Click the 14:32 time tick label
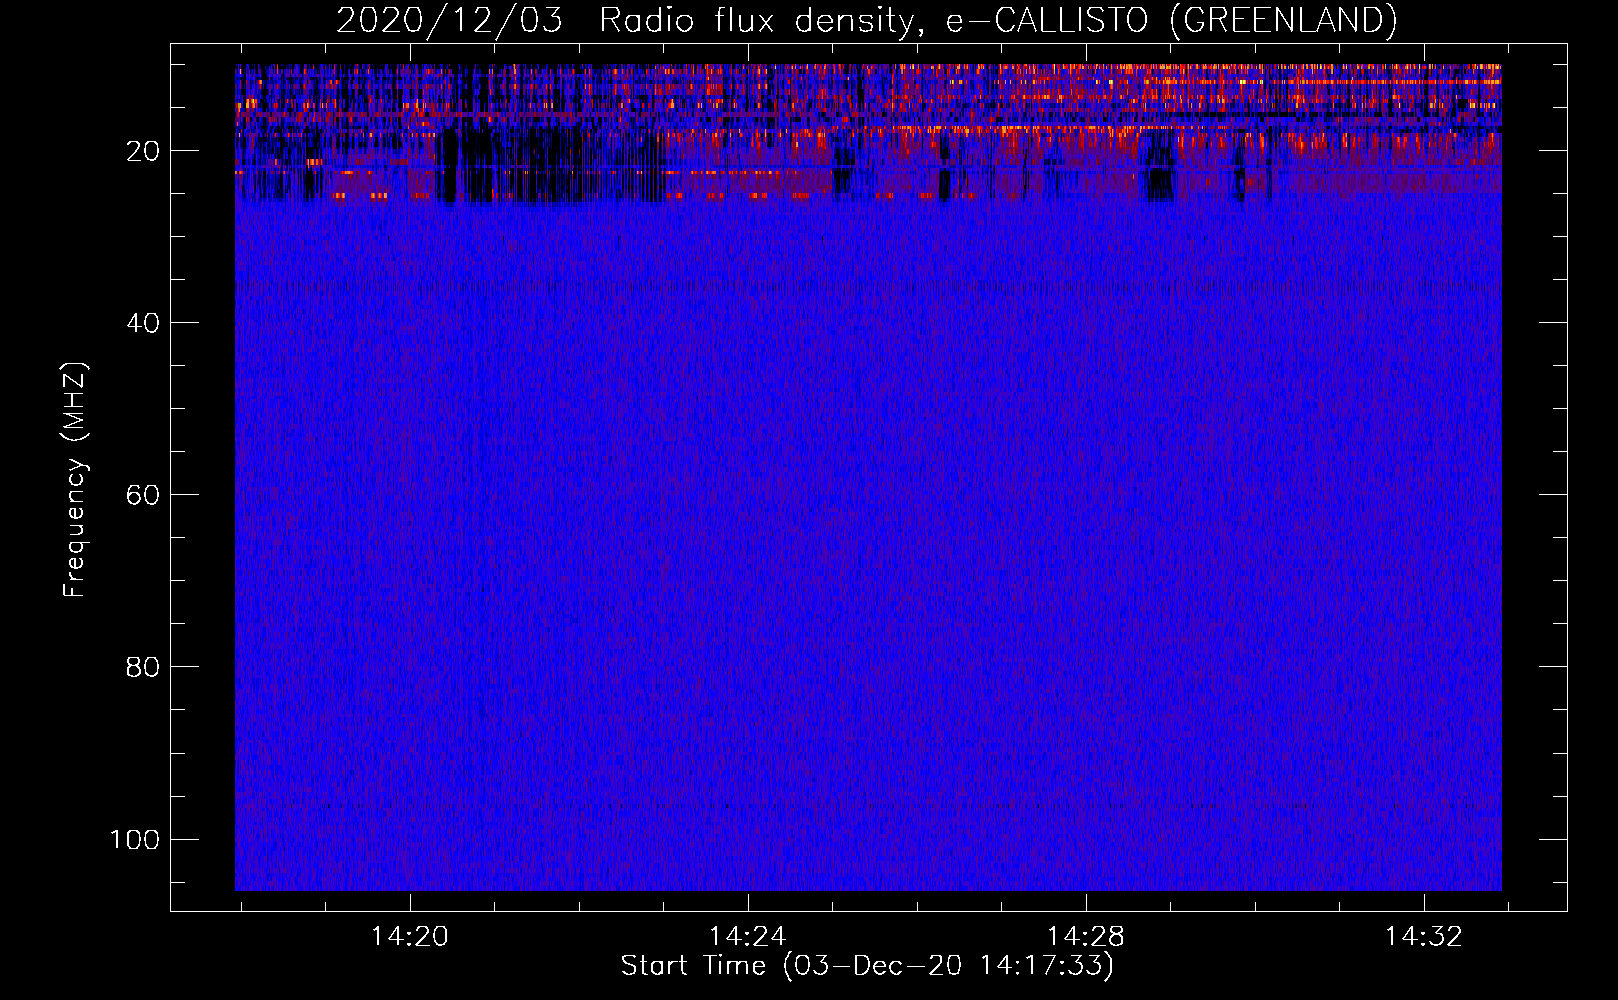 click(x=1424, y=936)
